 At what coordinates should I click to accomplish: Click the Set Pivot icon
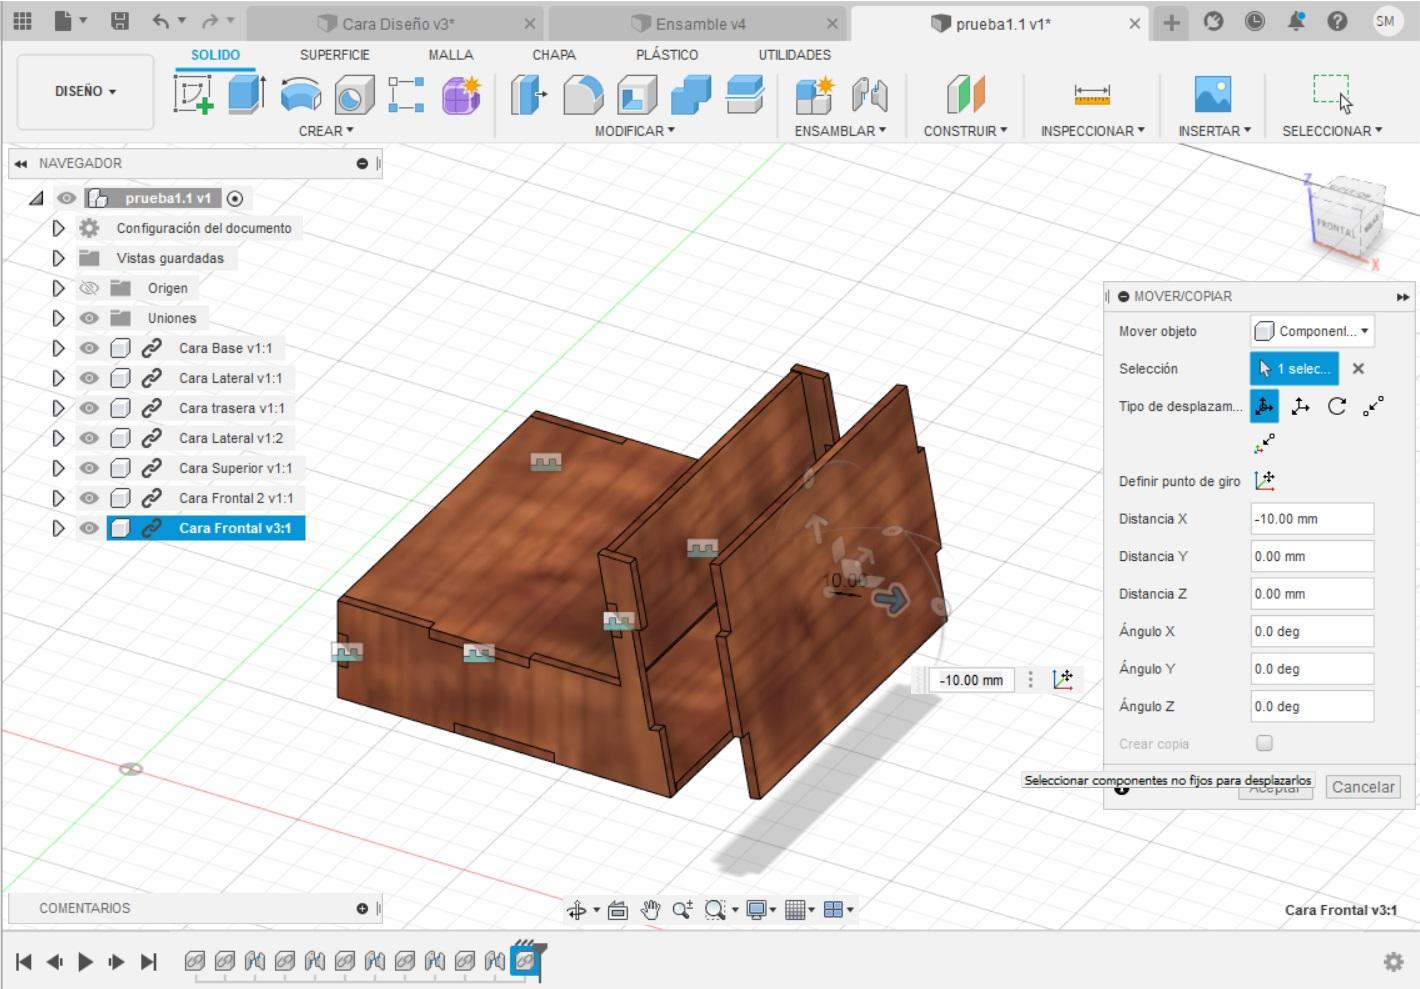pos(1265,481)
